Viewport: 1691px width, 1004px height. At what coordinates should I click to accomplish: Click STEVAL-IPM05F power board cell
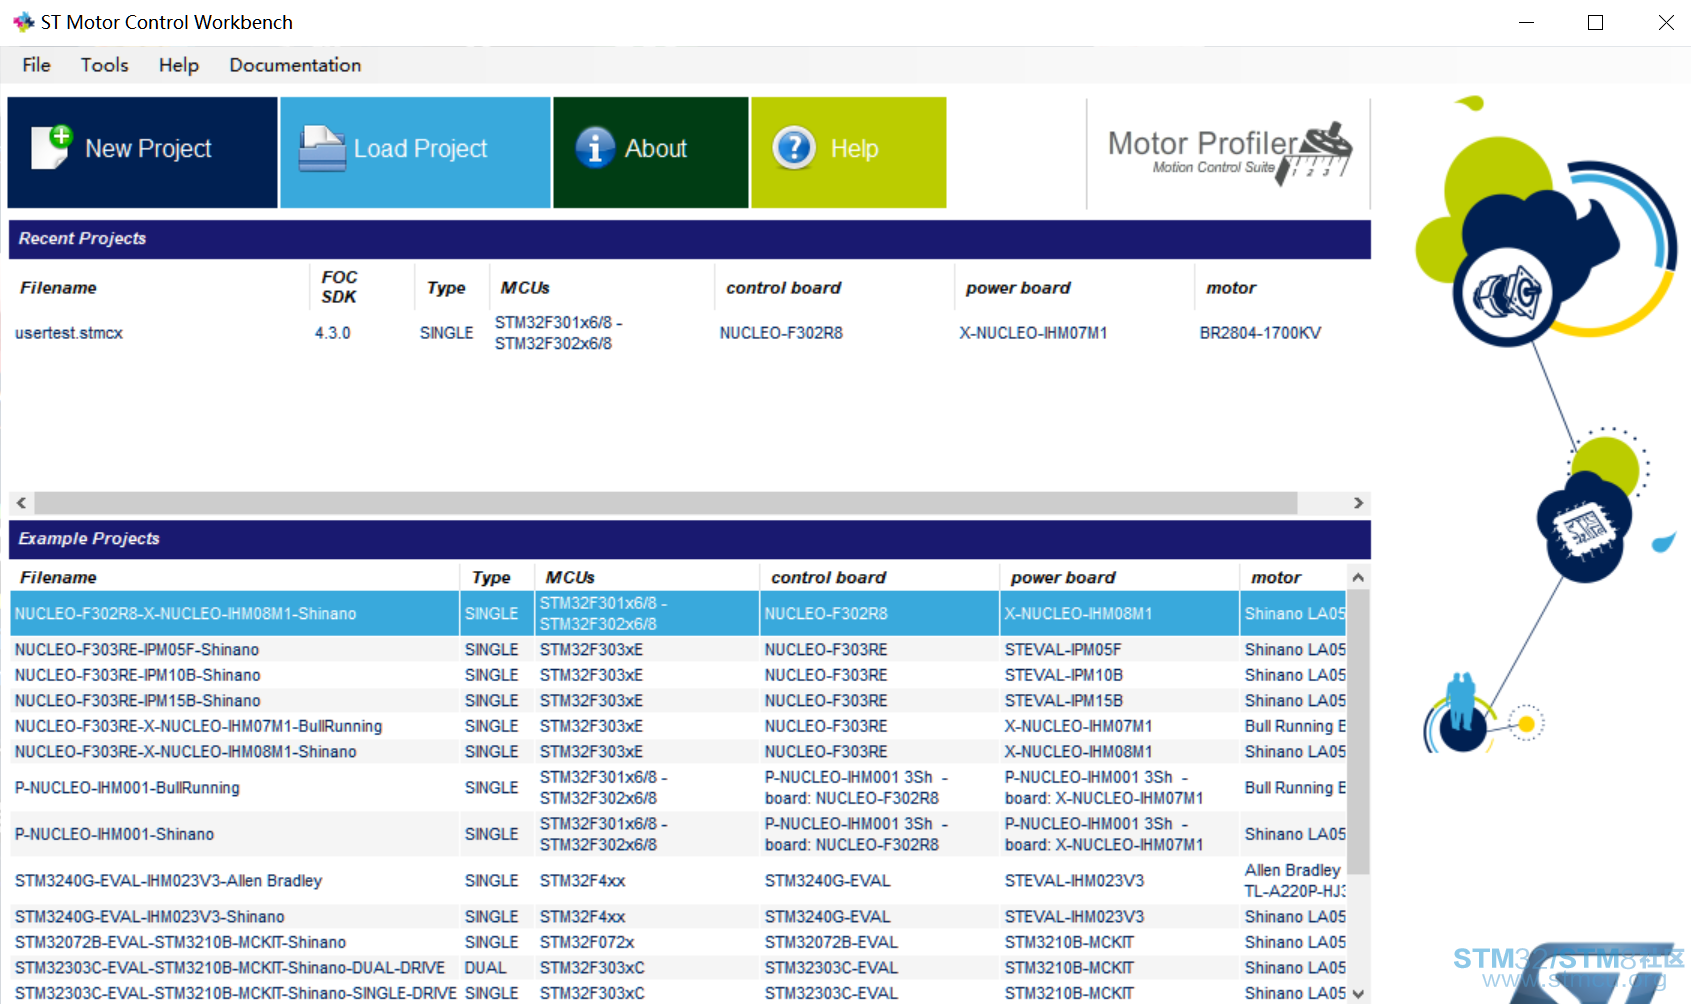tap(1063, 650)
